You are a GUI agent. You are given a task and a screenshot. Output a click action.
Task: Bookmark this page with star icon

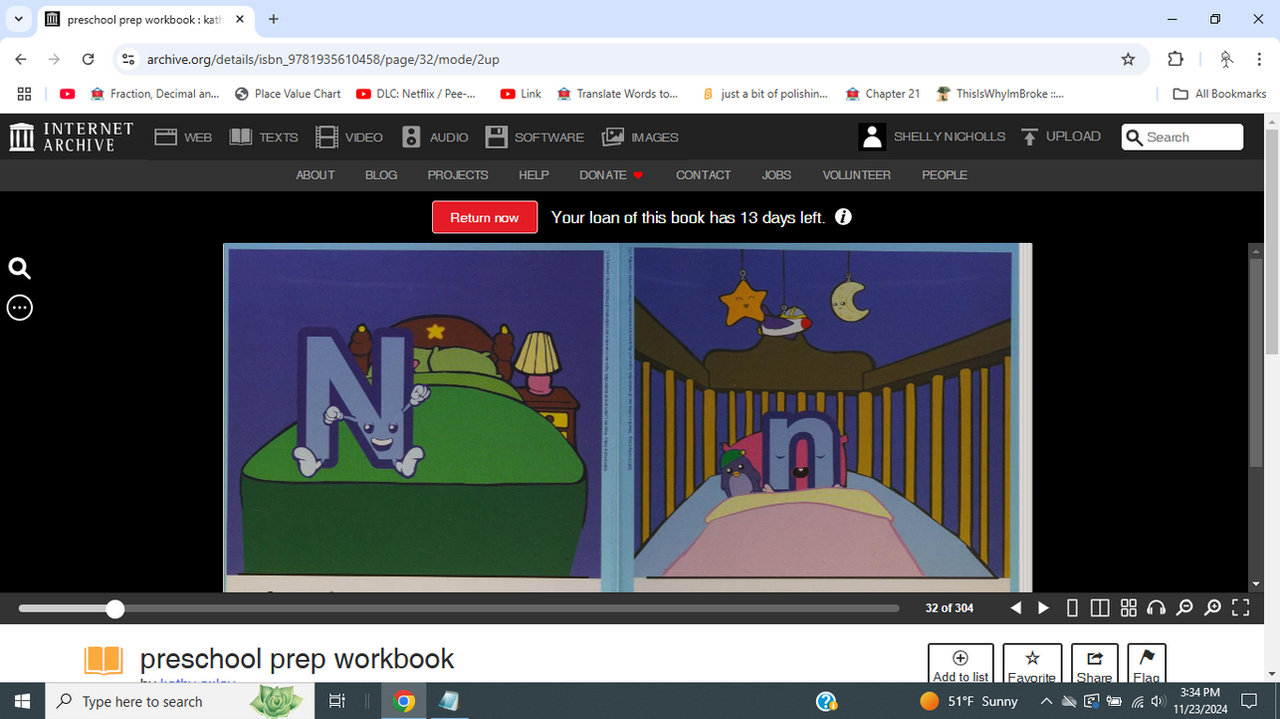[x=1128, y=59]
